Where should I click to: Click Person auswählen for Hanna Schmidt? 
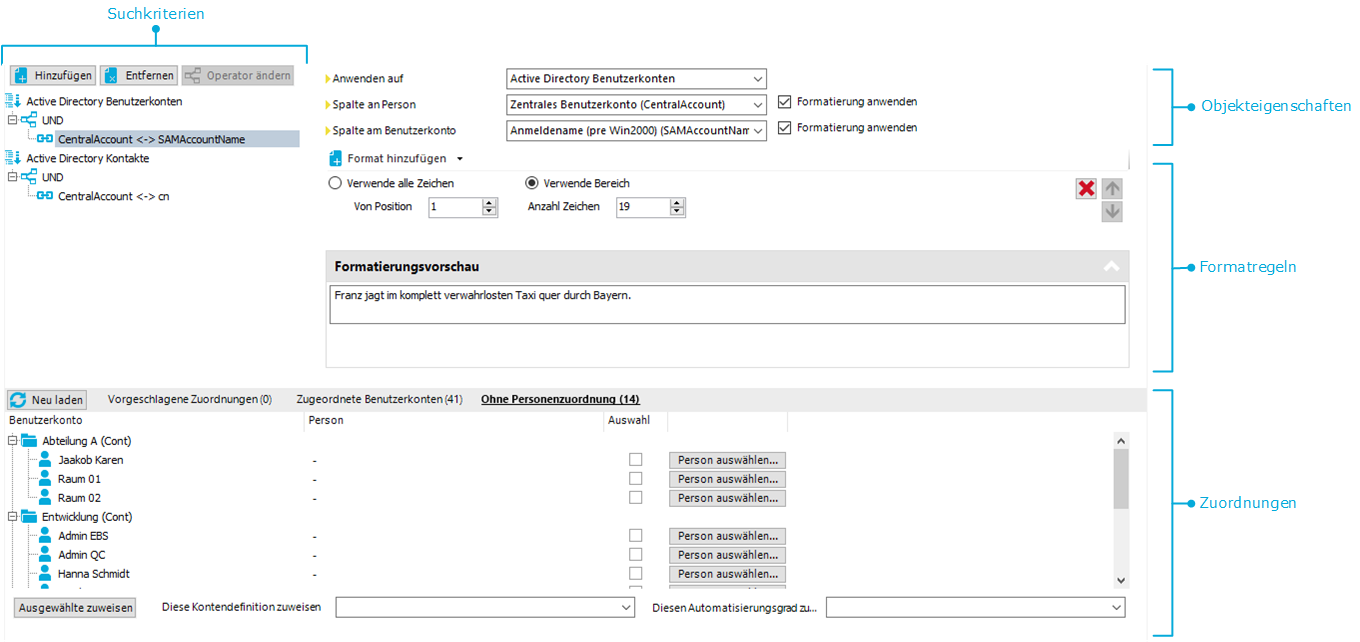click(727, 574)
